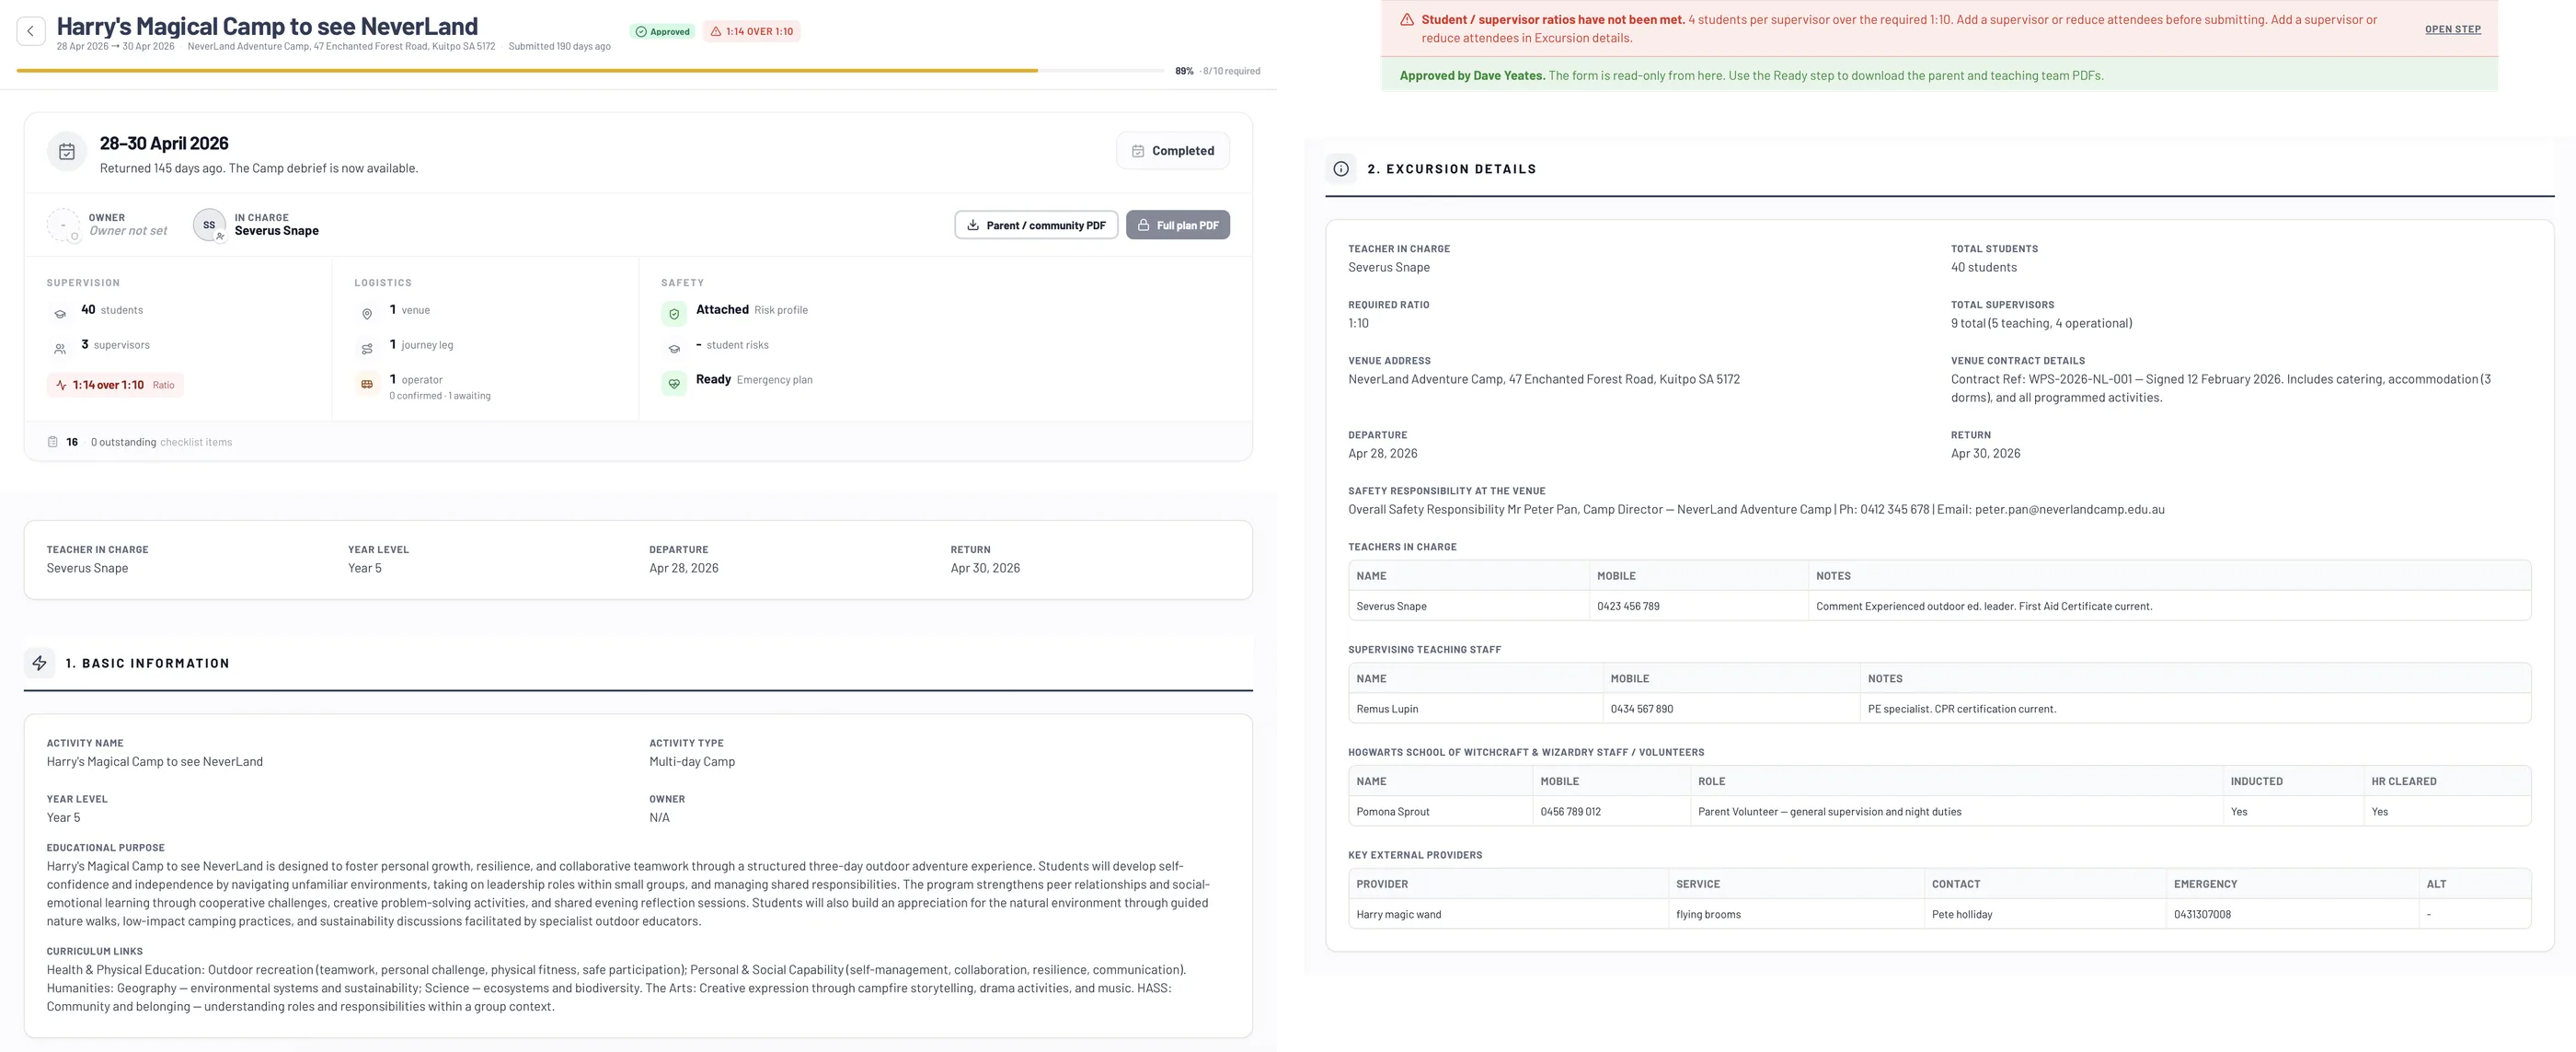Image resolution: width=2576 pixels, height=1052 pixels.
Task: Click the operator bus icon
Action: [367, 384]
